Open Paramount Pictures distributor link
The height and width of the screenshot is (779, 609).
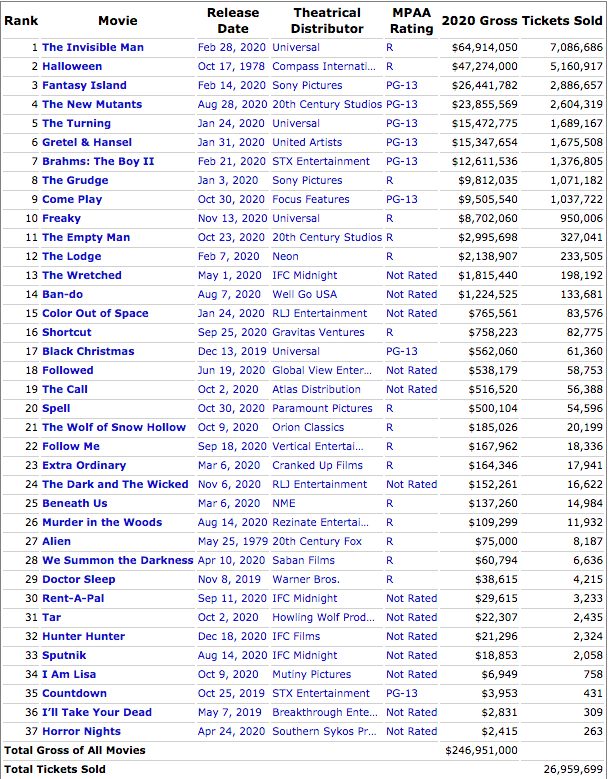pyautogui.click(x=322, y=408)
